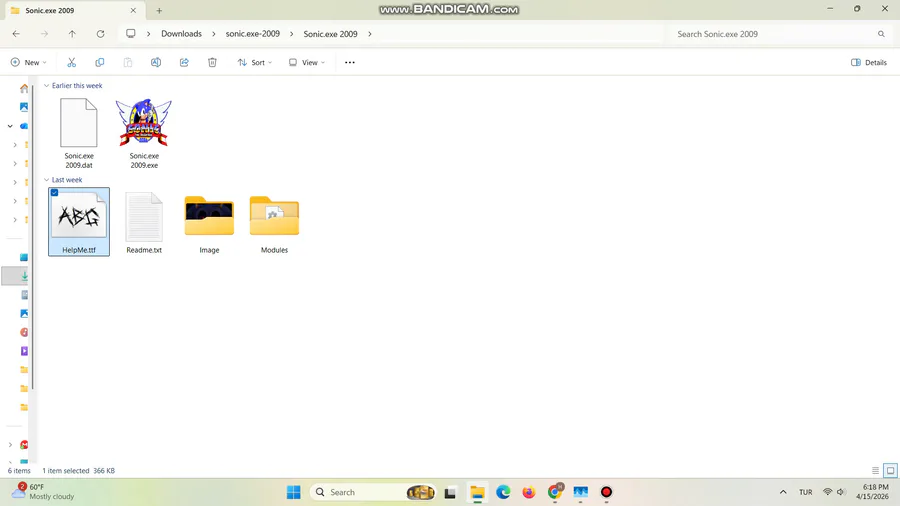Open network Wi-Fi tray icon

[828, 492]
